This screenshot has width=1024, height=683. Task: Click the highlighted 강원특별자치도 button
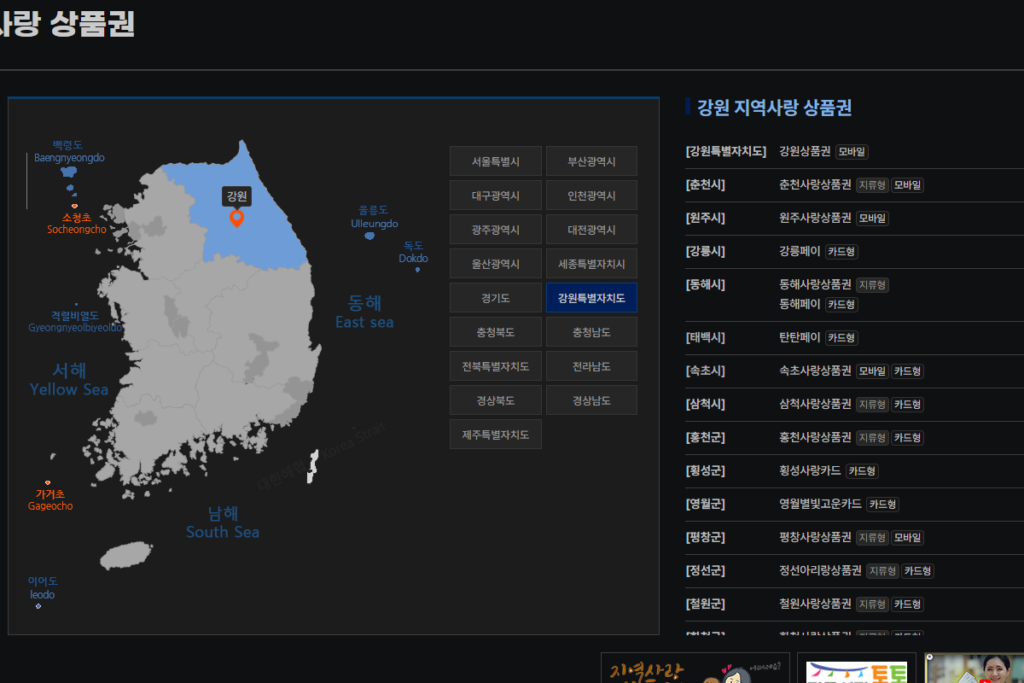click(592, 297)
